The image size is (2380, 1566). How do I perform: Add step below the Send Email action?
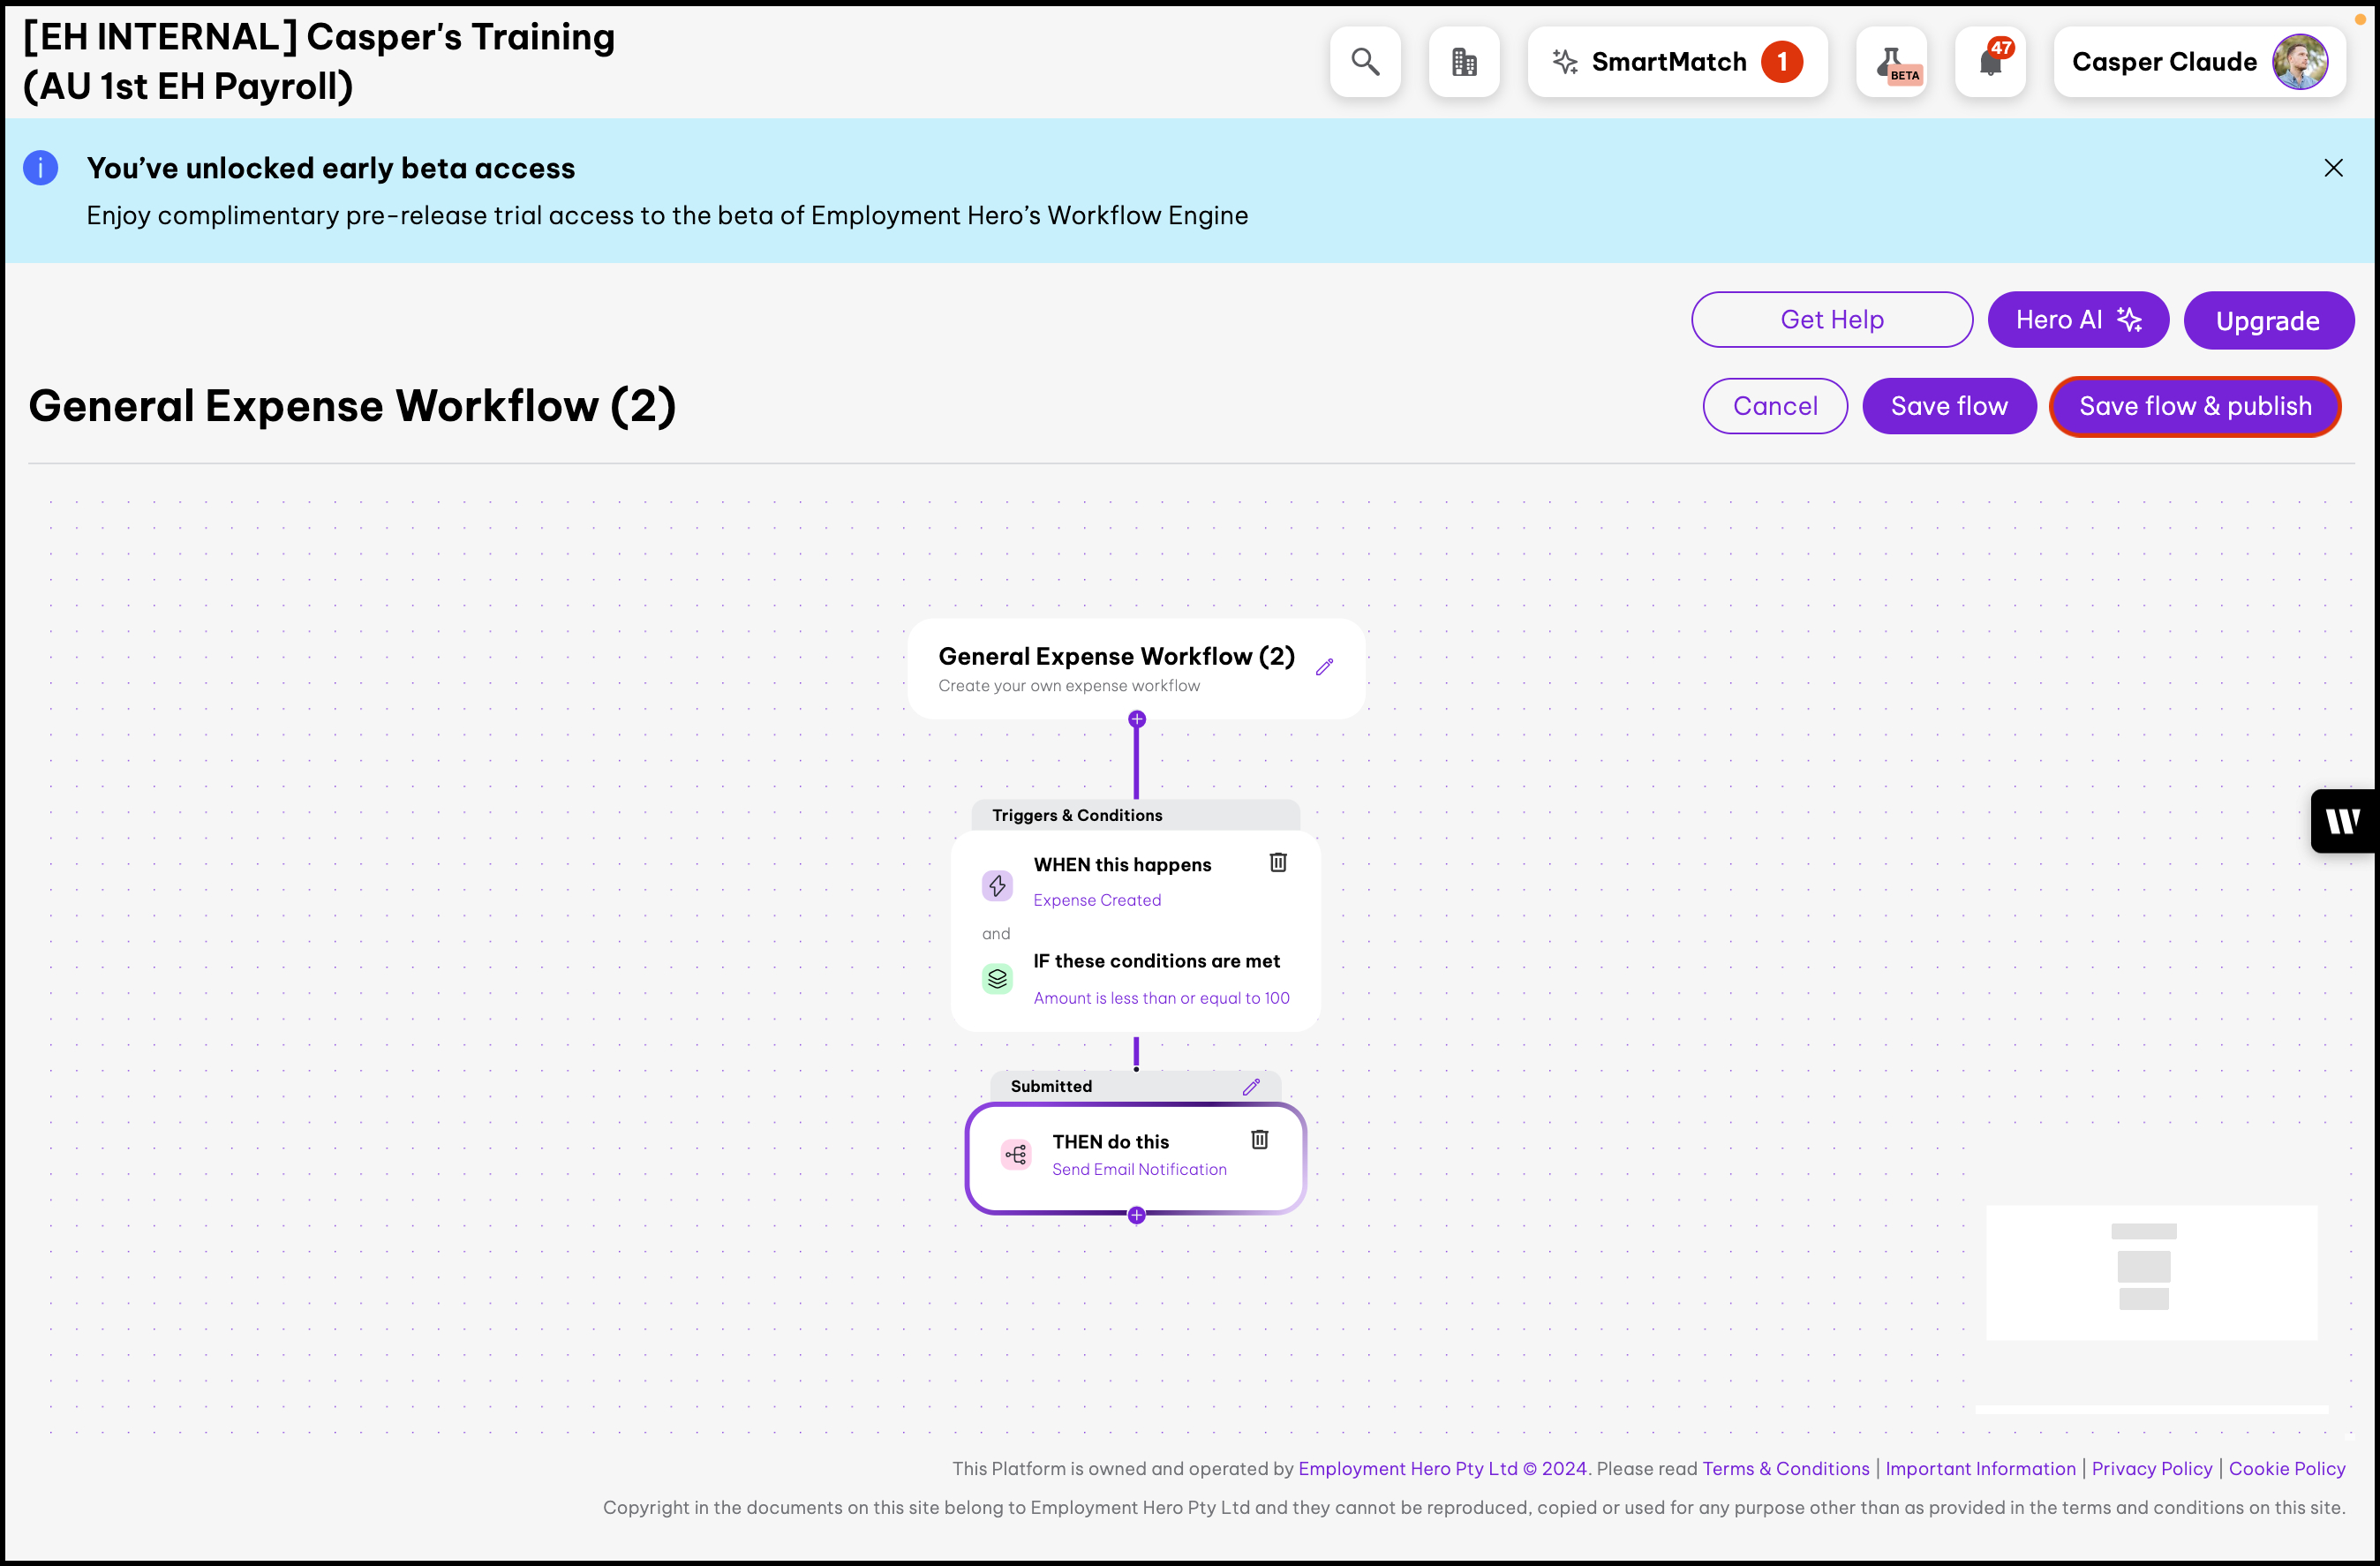[x=1137, y=1215]
